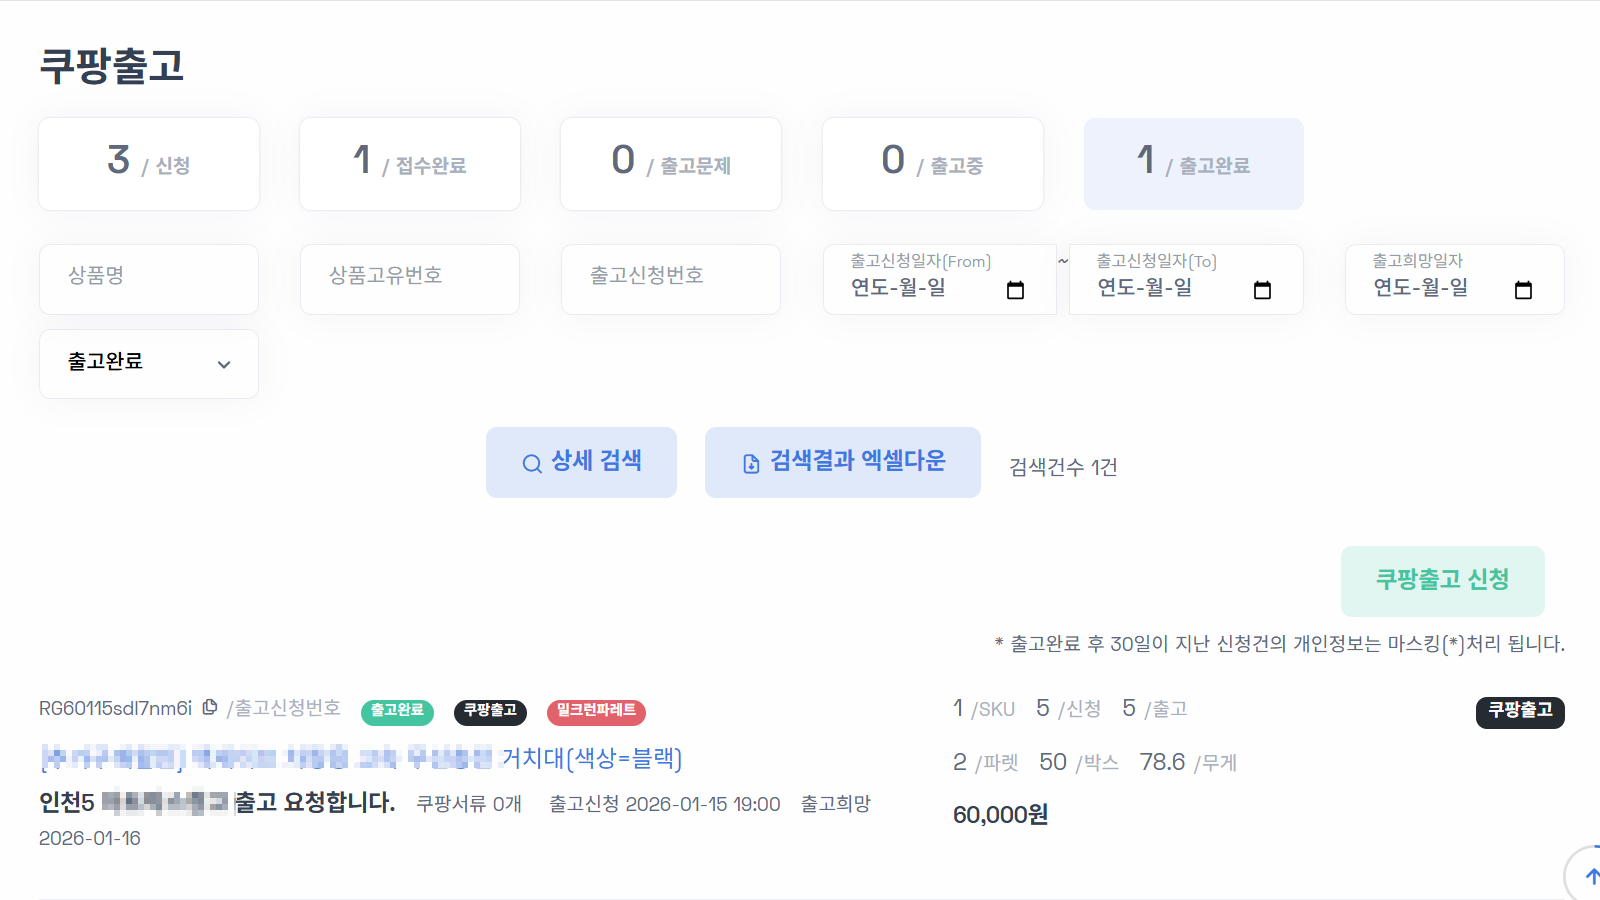Select the 3/신청 status card
This screenshot has height=900, width=1600.
(x=148, y=163)
